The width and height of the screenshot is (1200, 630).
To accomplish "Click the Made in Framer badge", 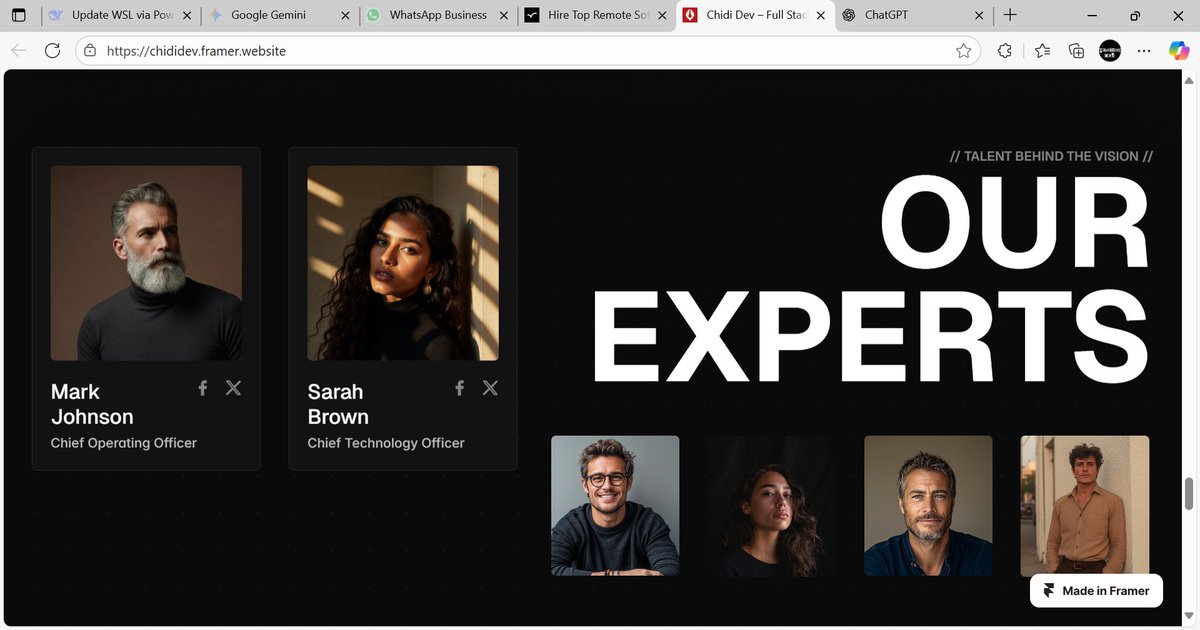I will (x=1096, y=591).
